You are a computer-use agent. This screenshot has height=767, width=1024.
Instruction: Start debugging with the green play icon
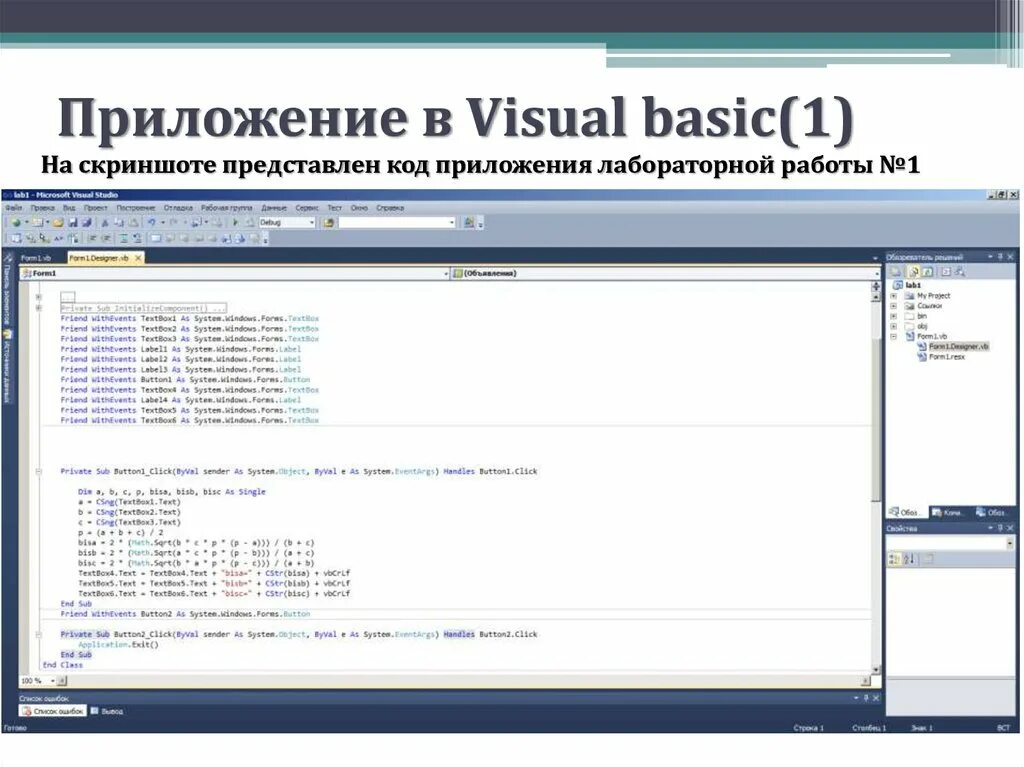pos(236,223)
